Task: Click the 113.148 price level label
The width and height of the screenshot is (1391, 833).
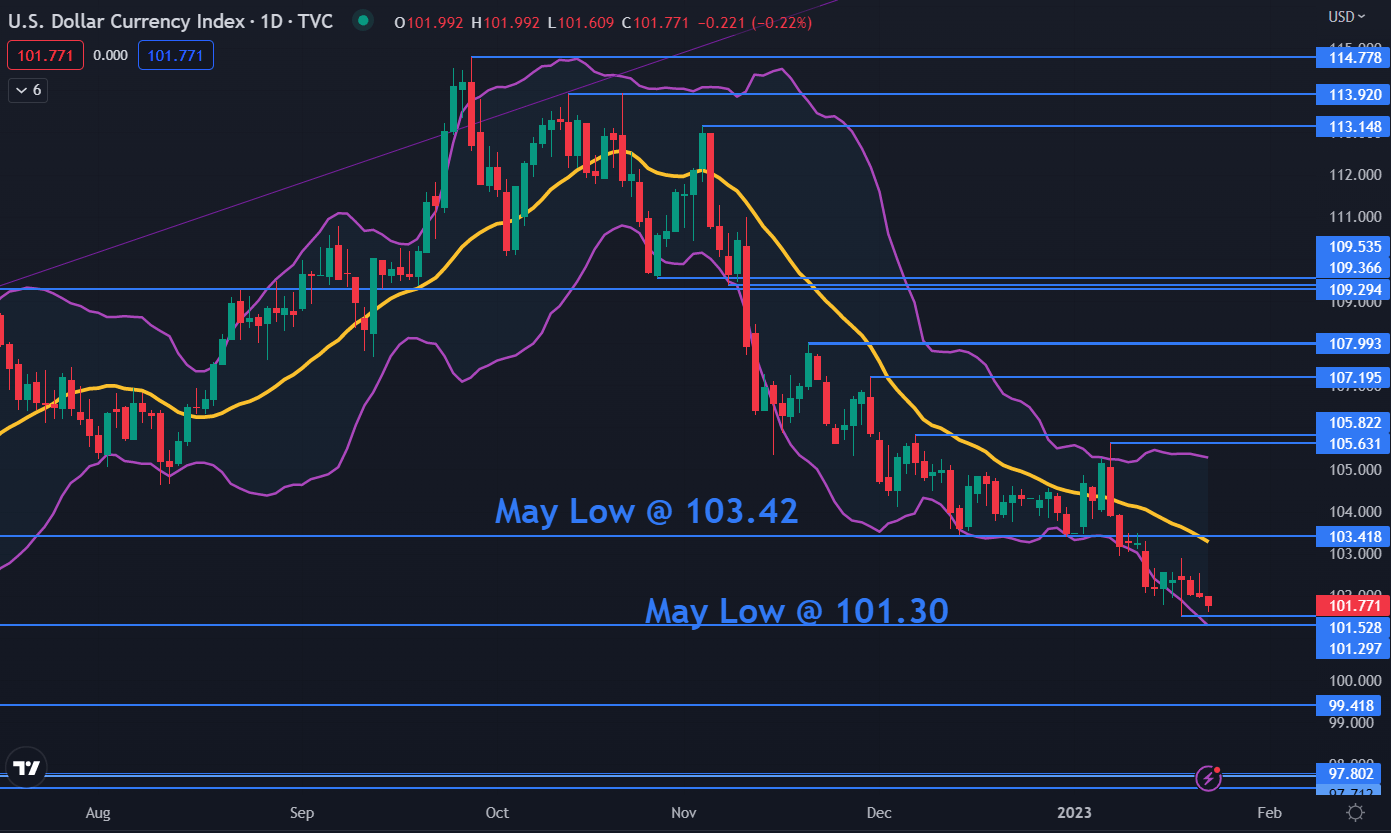Action: click(x=1354, y=127)
